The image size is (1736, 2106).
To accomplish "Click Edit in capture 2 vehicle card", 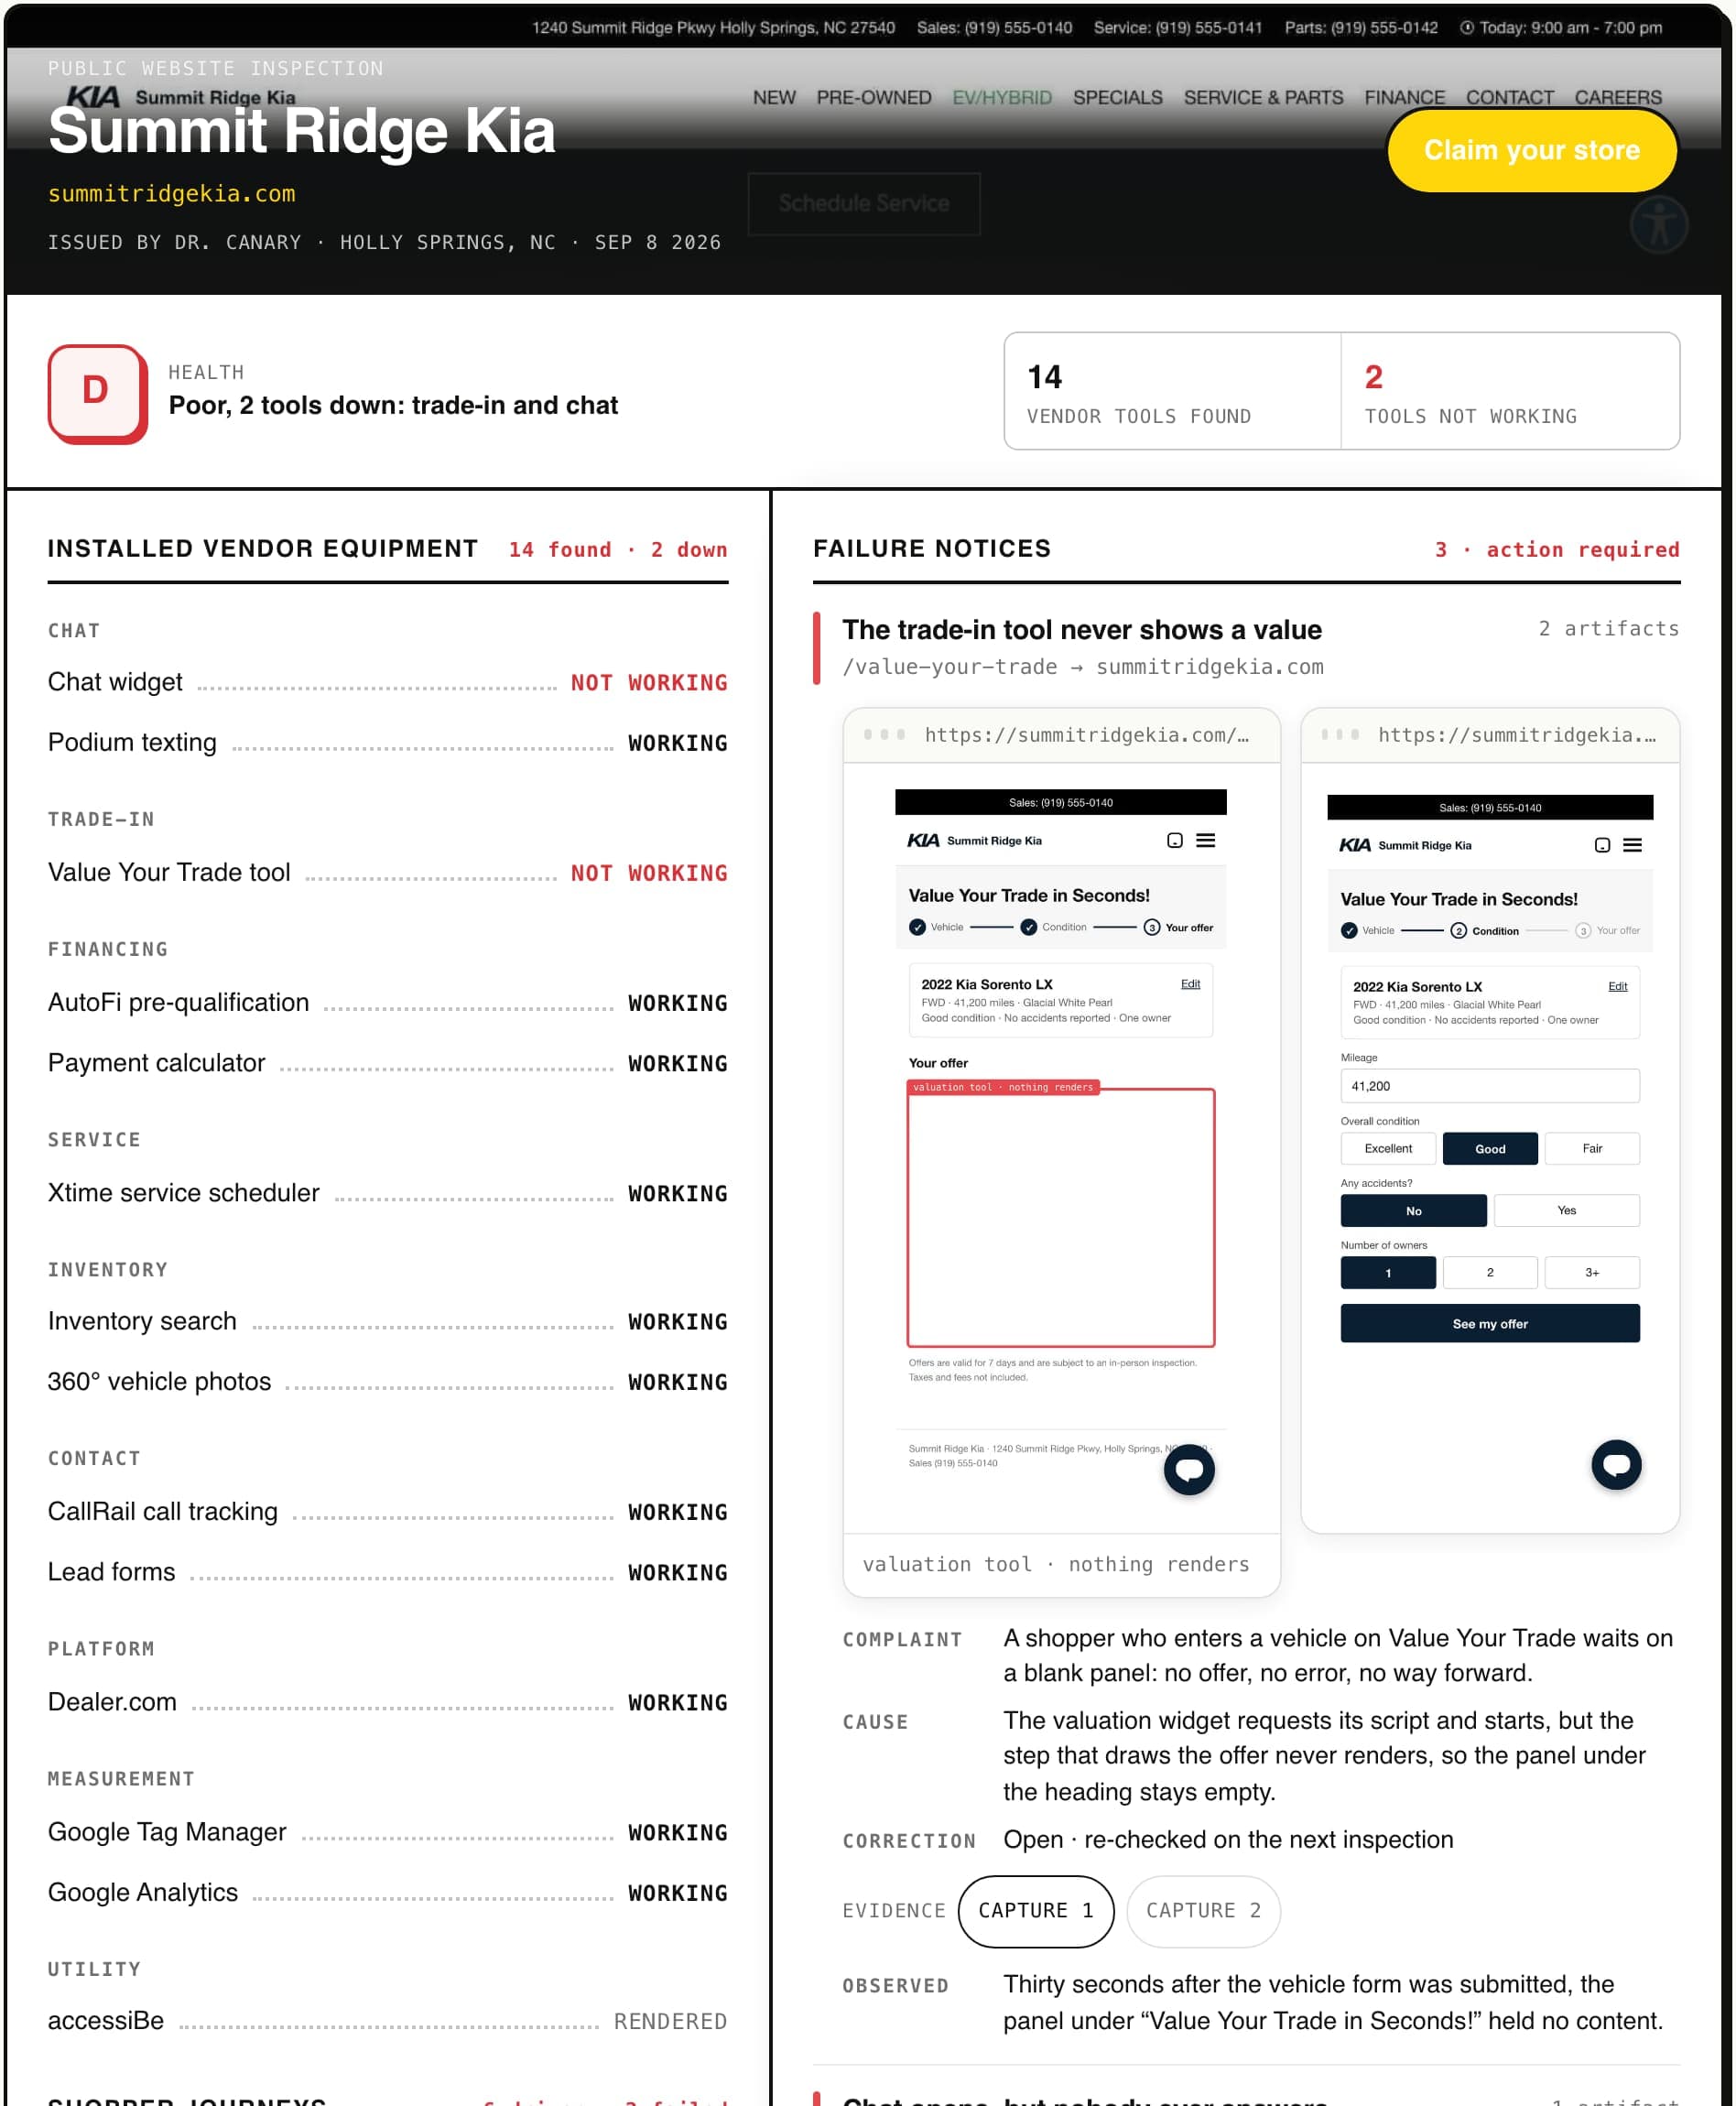I will tap(1617, 986).
